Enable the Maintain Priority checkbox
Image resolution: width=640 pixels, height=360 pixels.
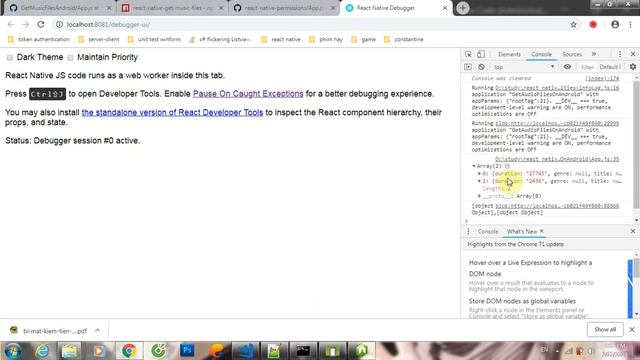click(x=70, y=58)
